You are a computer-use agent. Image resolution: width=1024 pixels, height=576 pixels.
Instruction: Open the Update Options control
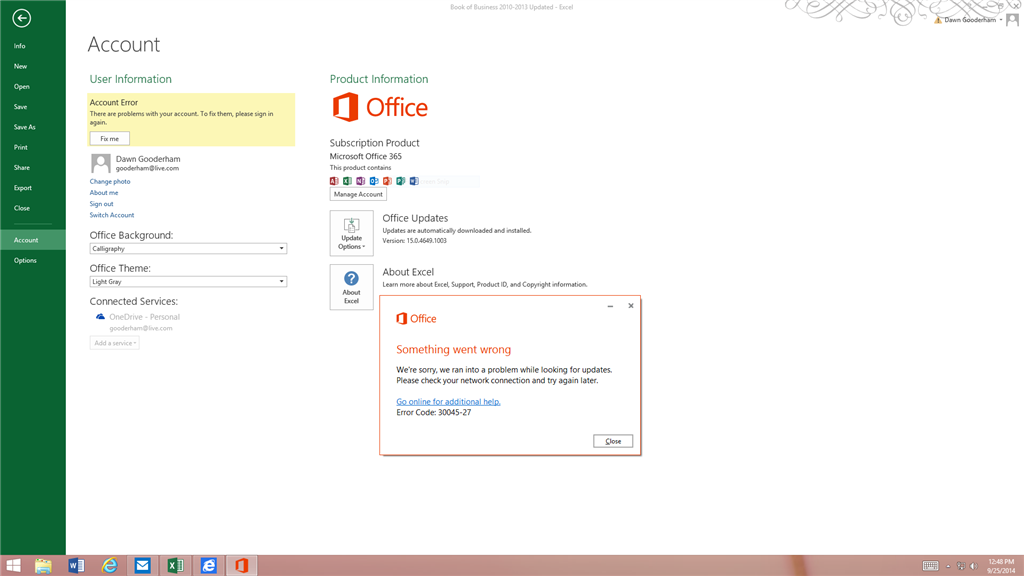[x=351, y=233]
